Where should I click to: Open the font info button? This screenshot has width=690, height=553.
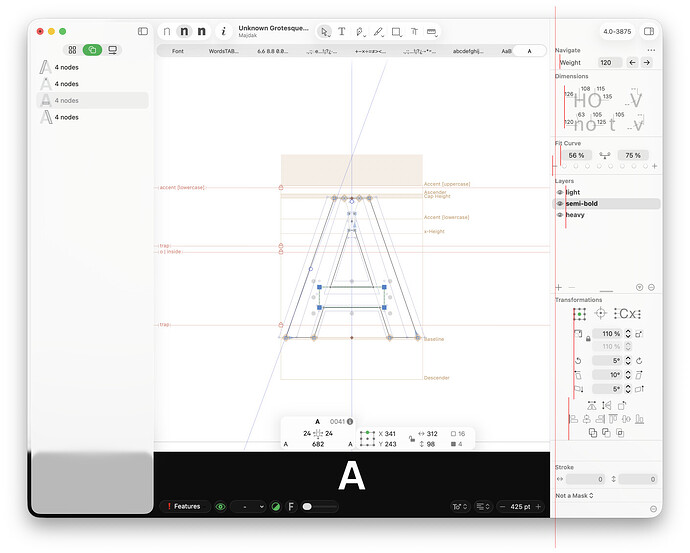click(224, 31)
